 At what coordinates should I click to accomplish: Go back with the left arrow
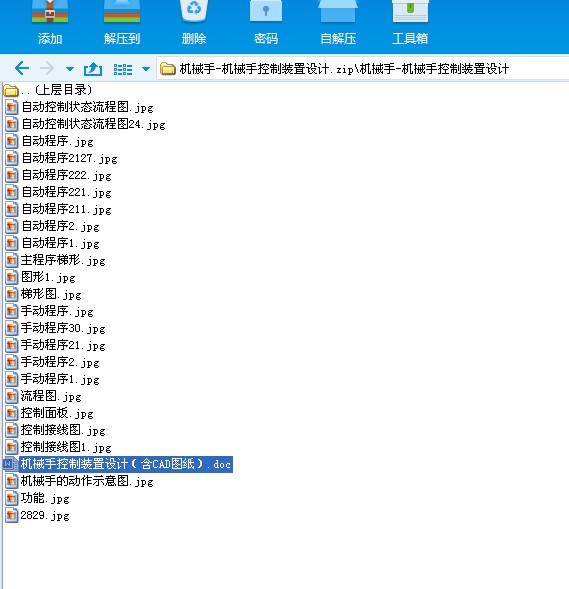(x=22, y=68)
